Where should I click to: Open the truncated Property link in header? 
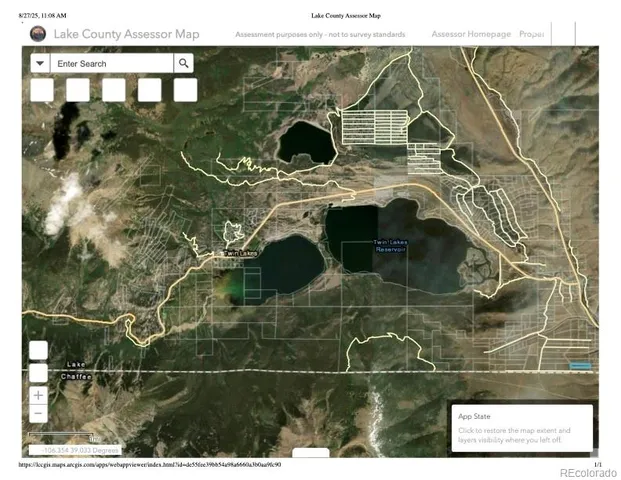tap(532, 34)
